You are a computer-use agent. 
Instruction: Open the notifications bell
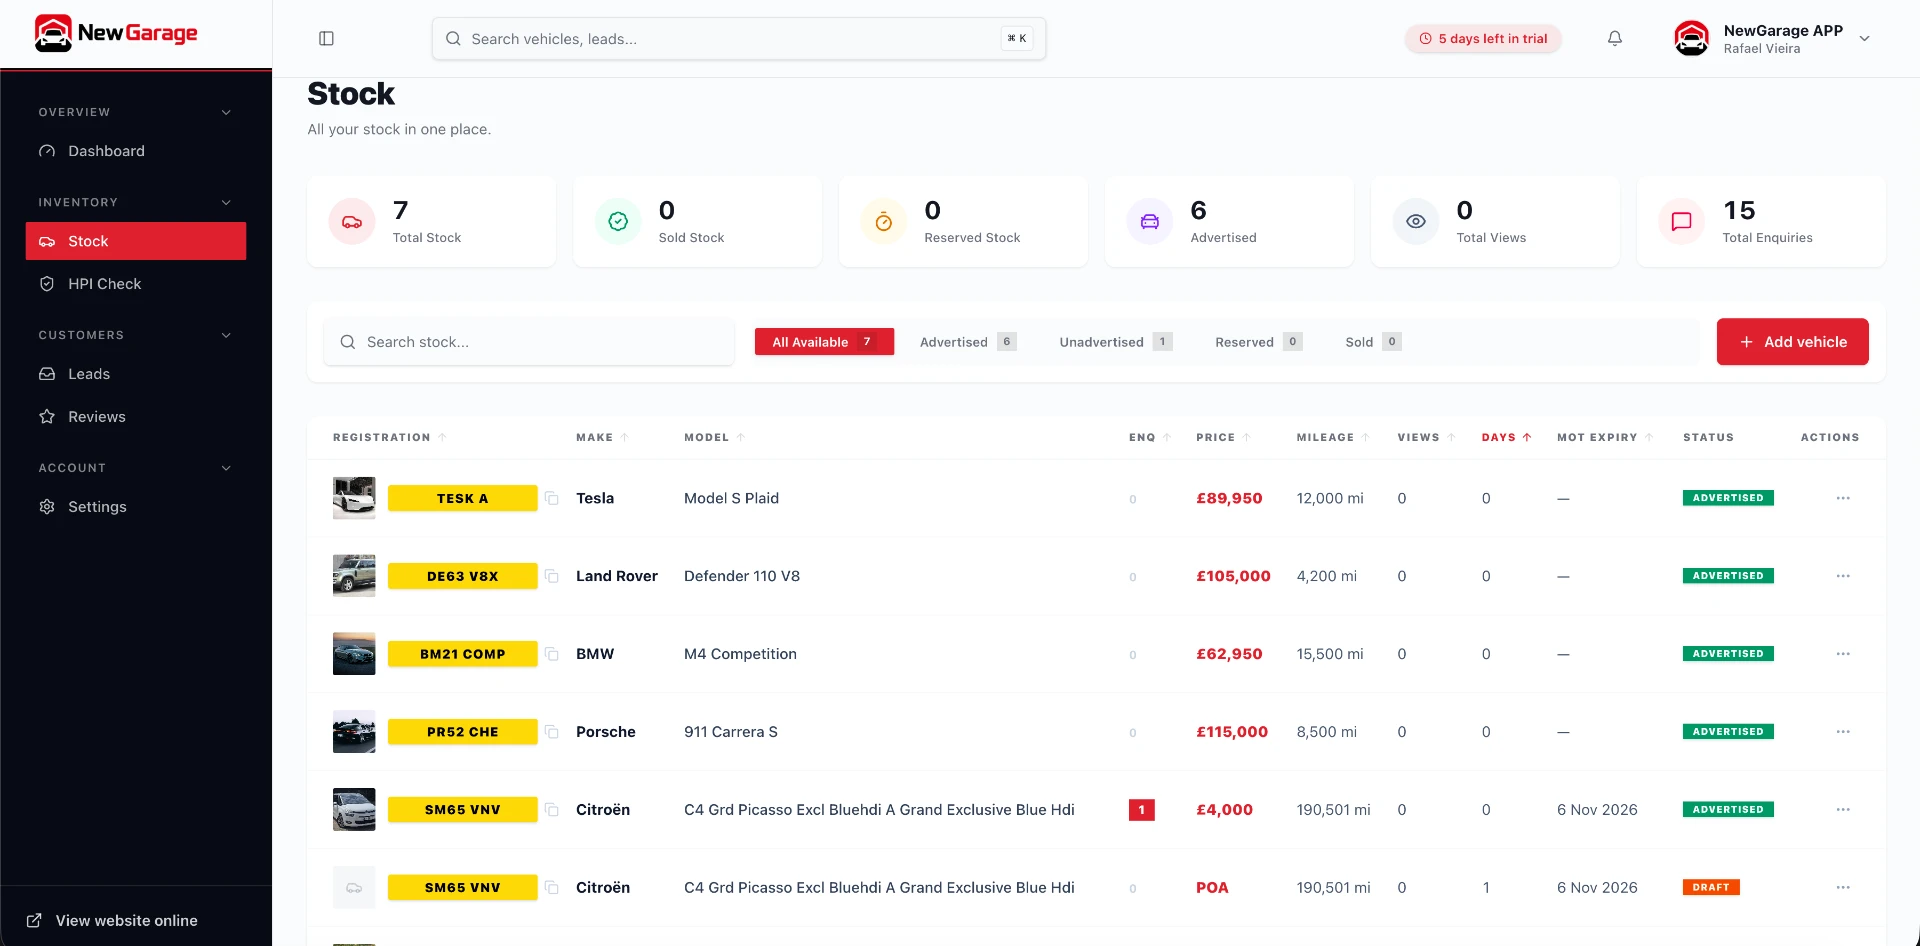coord(1614,39)
